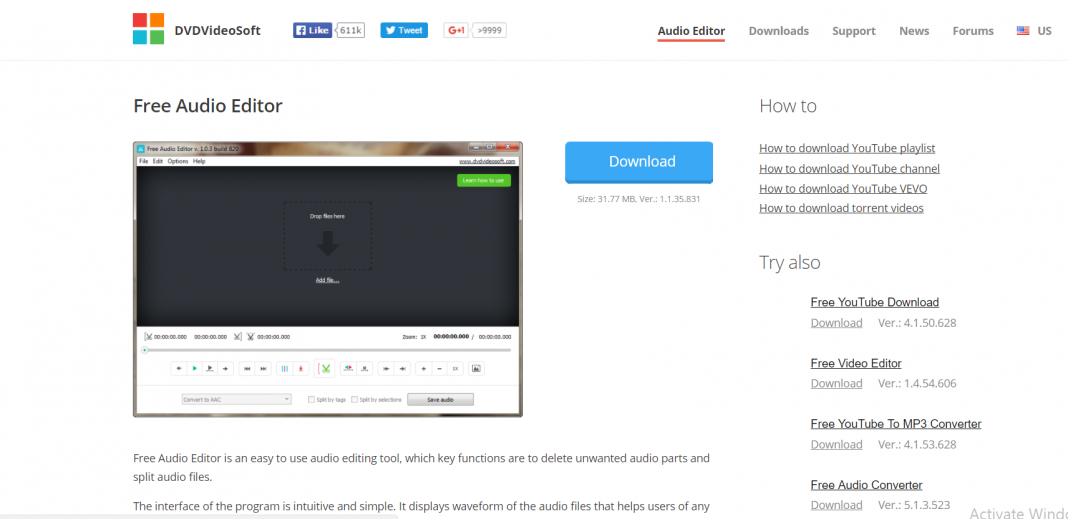1068x519 pixels.
Task: Click the image cover-art icon in editor
Action: 476,368
